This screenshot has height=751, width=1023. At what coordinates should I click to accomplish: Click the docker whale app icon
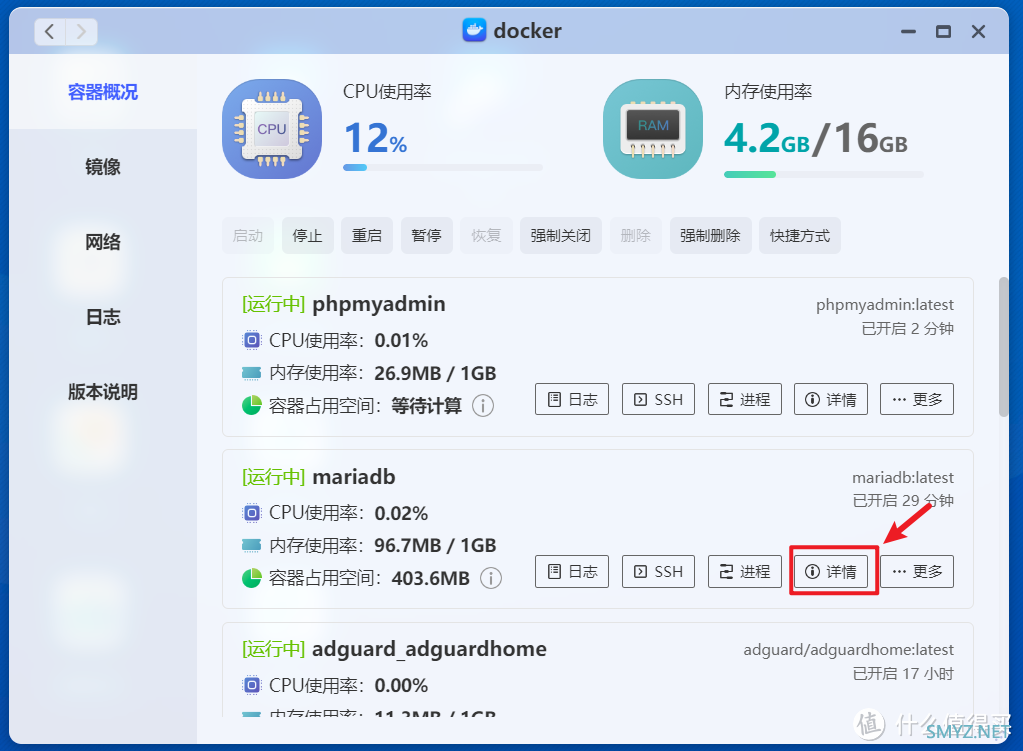point(474,30)
